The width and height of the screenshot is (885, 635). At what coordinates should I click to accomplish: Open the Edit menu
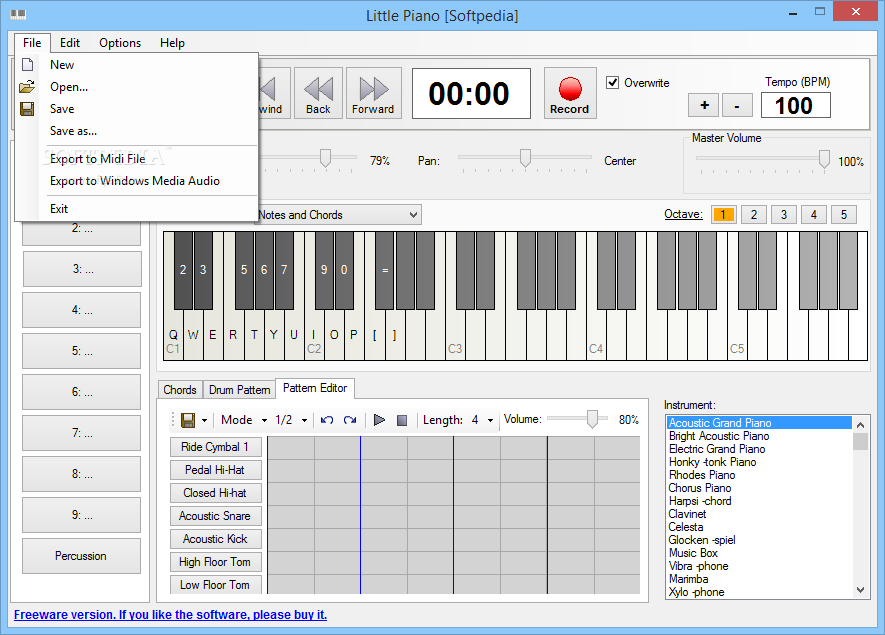70,43
